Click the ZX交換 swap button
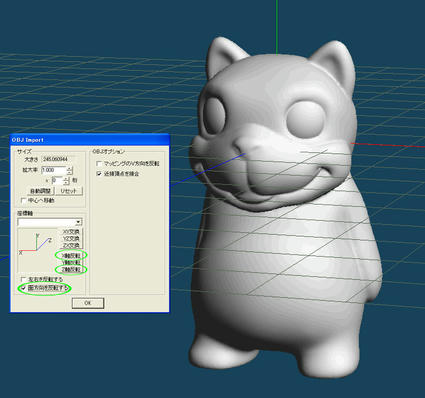Image resolution: width=425 pixels, height=398 pixels. 71,245
